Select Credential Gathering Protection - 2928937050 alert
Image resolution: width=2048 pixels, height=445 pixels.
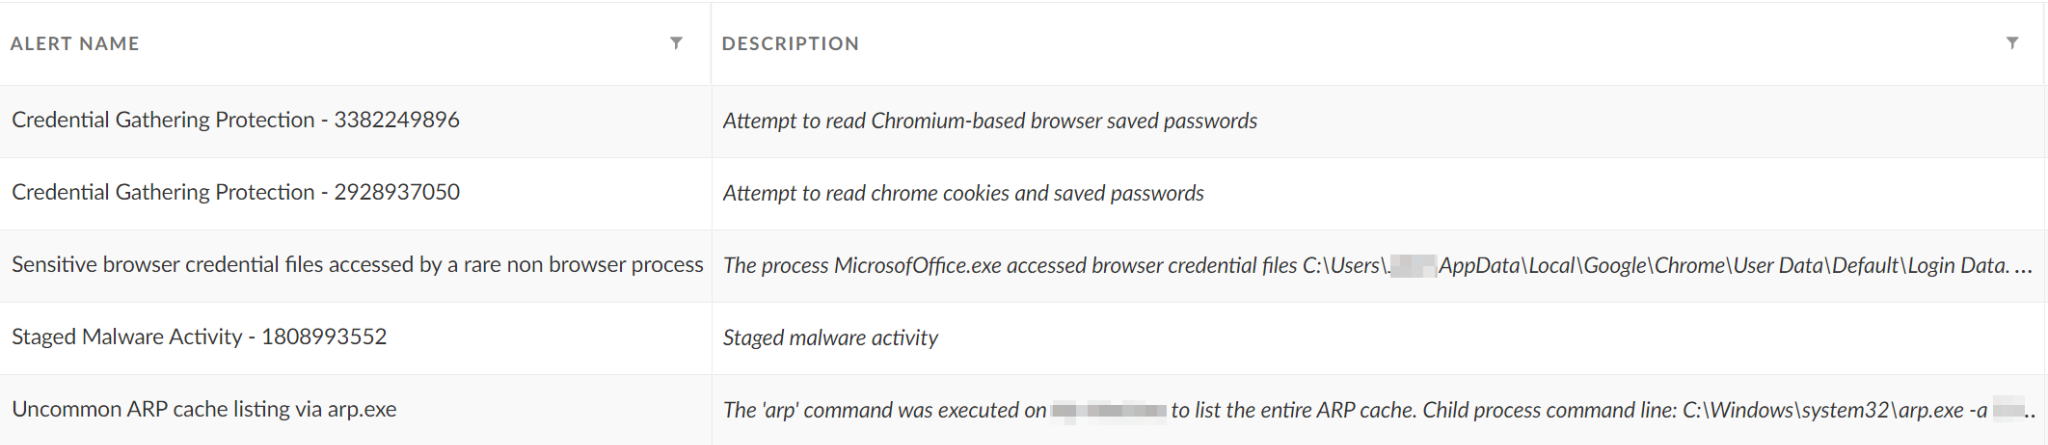[236, 192]
